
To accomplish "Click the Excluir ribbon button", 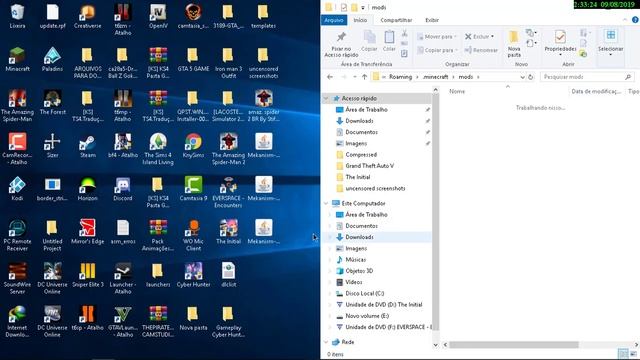I will (480, 37).
